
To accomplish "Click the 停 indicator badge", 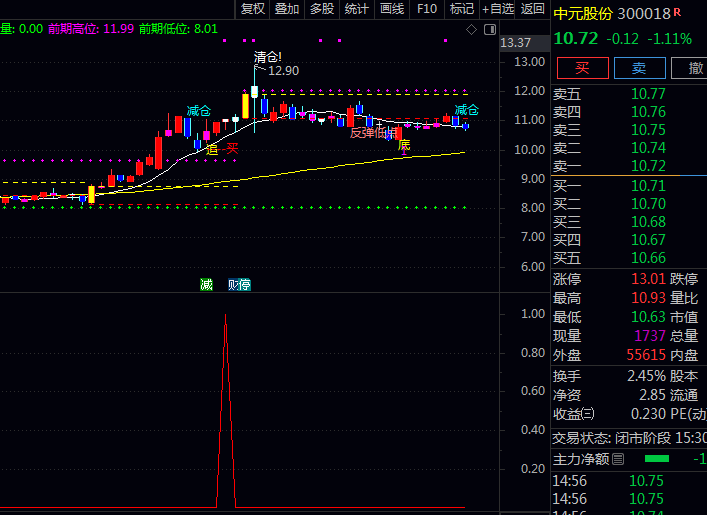I will (245, 285).
